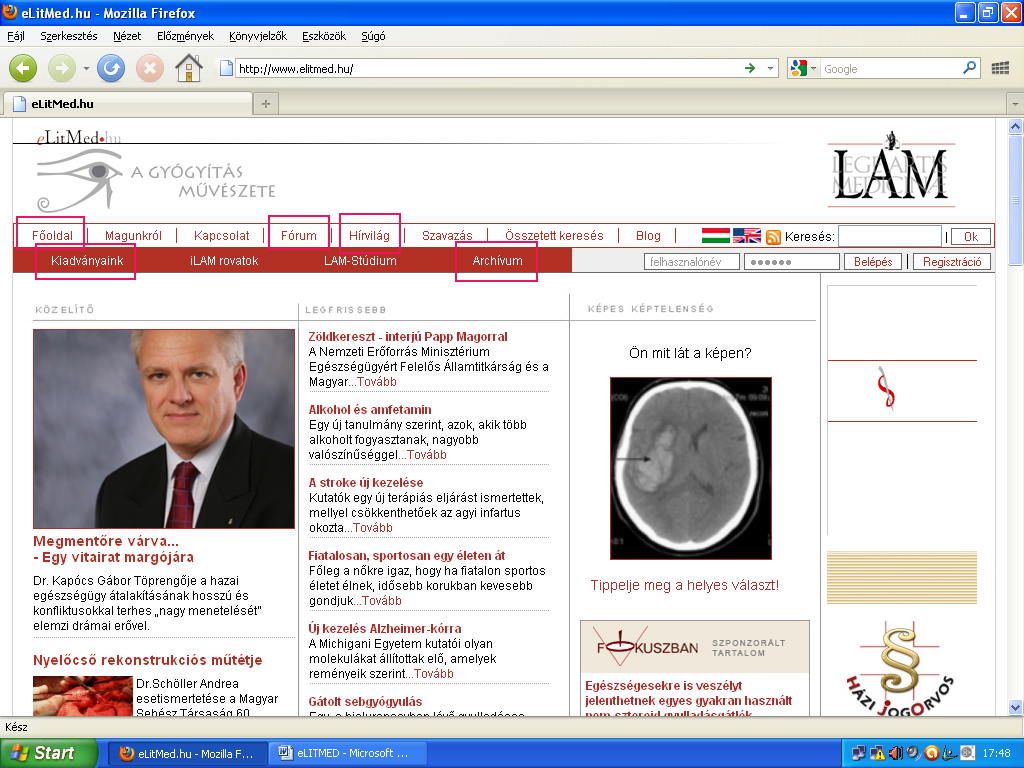Open the LAM-Stúdium menu item
This screenshot has width=1024, height=768.
pyautogui.click(x=360, y=261)
